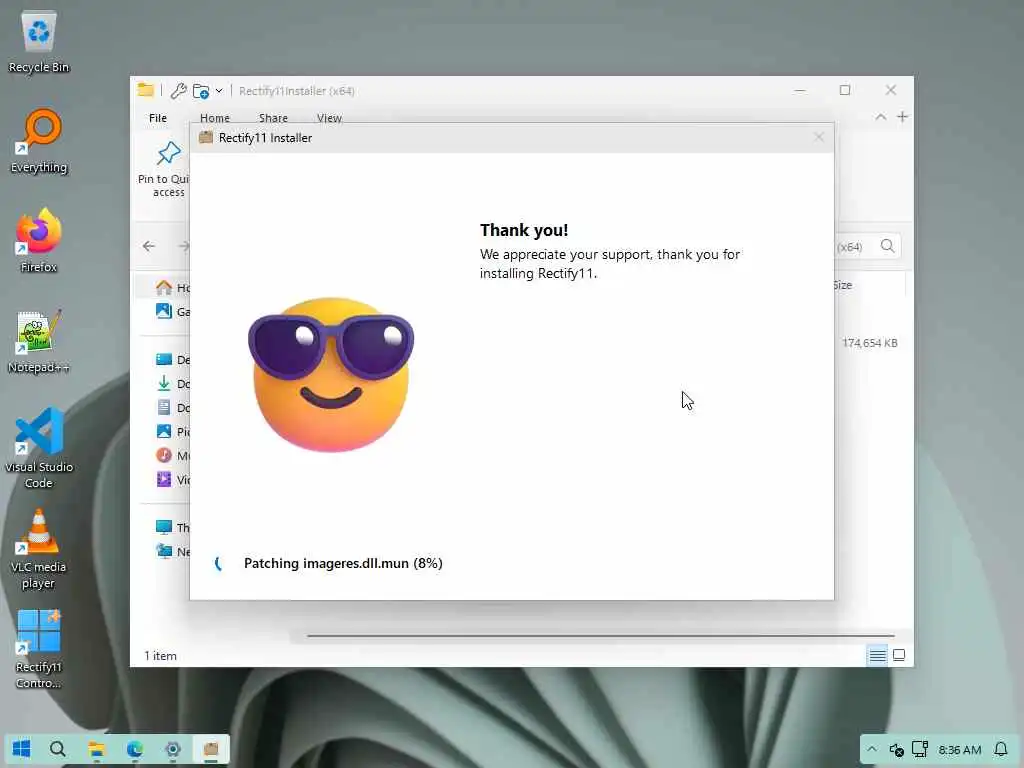Click the Explorer search magnifier icon
Viewport: 1024px width, 768px height.
(x=888, y=246)
